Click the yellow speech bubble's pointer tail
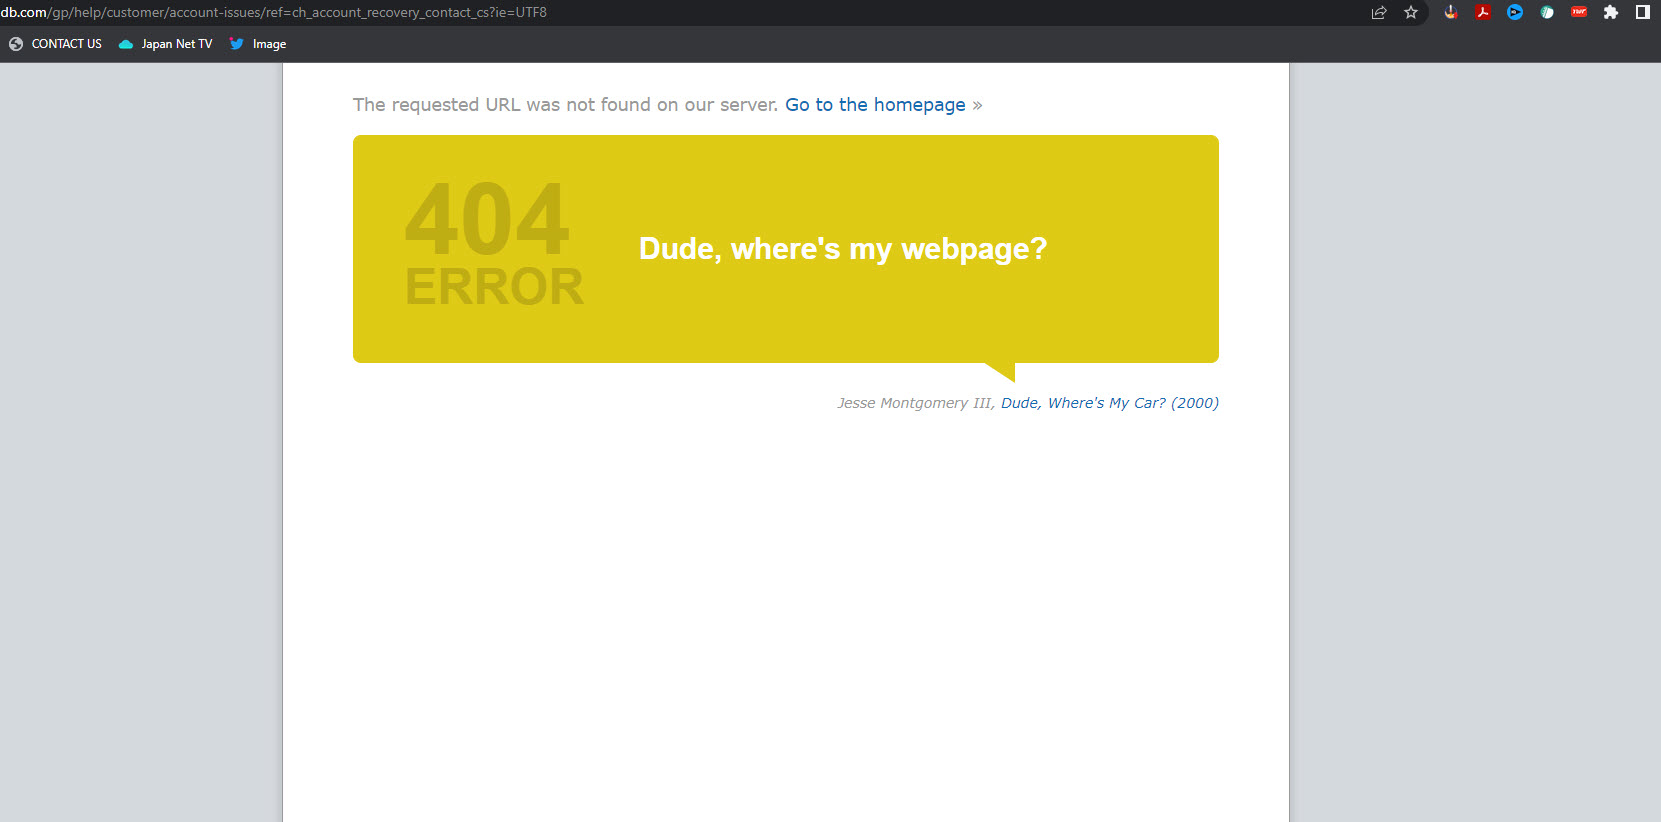1661x822 pixels. 1005,371
